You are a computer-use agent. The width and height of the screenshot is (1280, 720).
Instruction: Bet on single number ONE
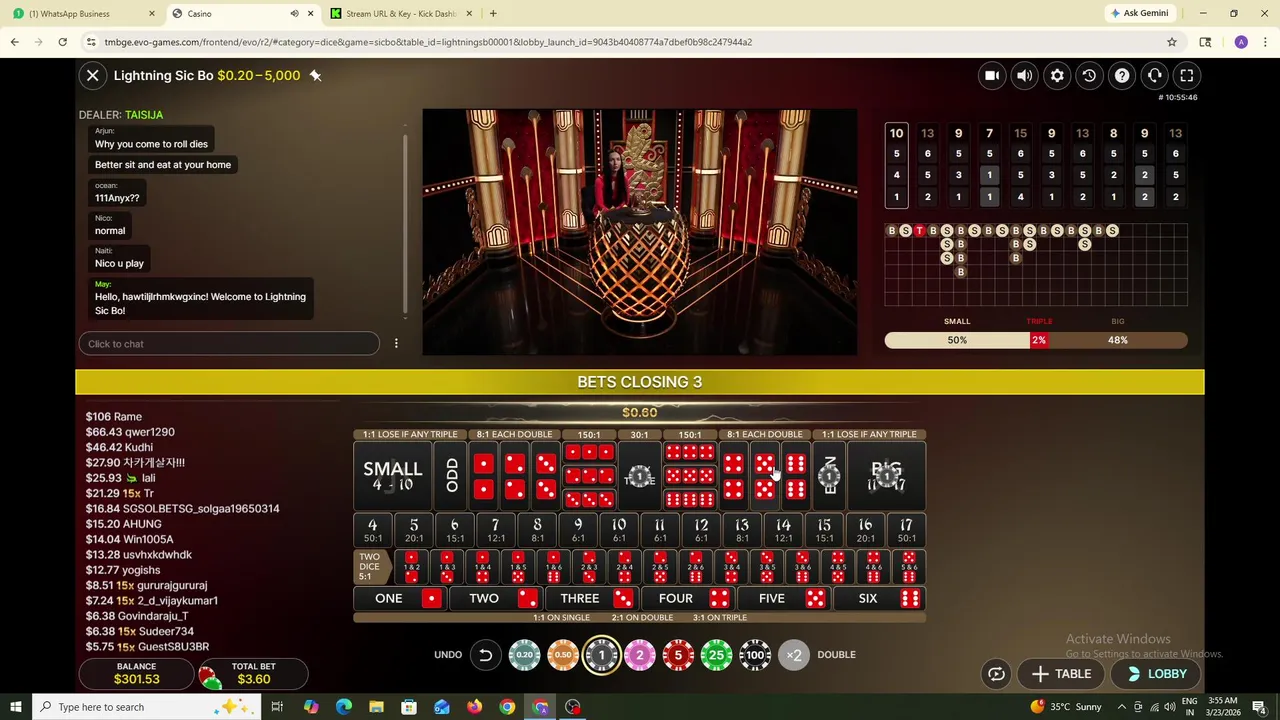(x=400, y=598)
